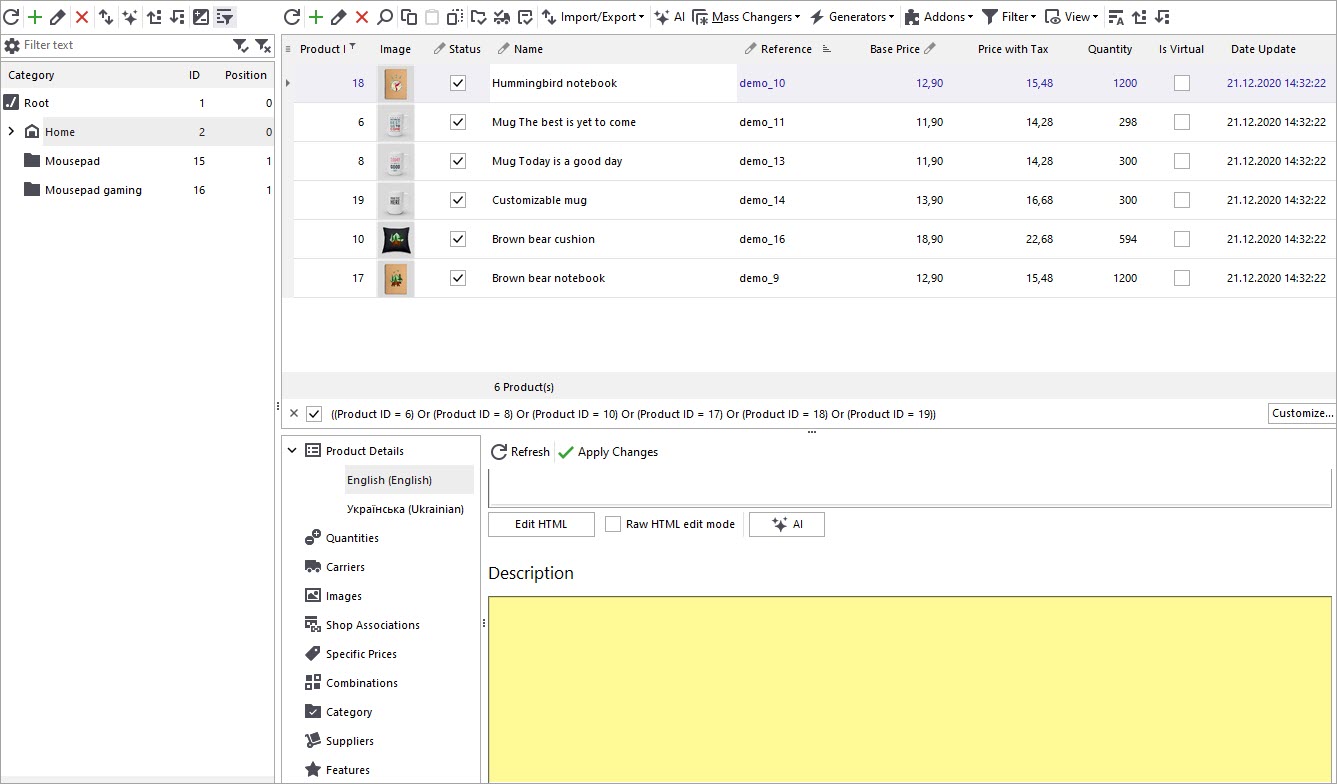Click the product toolbar AI sparkle button
Screen dimensions: 1337x784
669,17
